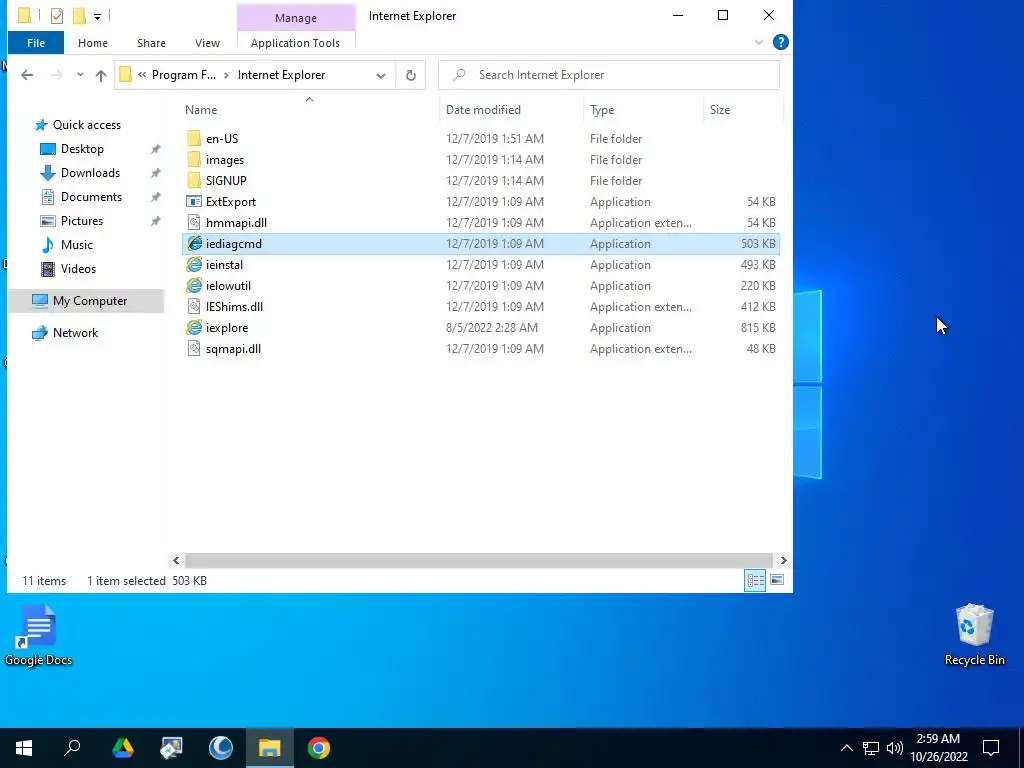1024x768 pixels.
Task: Sort by the Type column header
Action: pos(643,110)
